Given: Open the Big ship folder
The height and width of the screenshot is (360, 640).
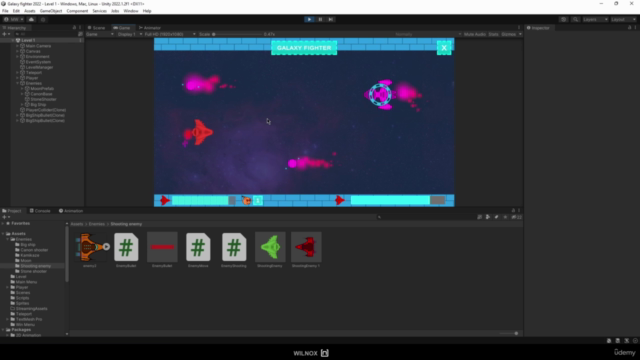Looking at the screenshot, I should point(28,244).
